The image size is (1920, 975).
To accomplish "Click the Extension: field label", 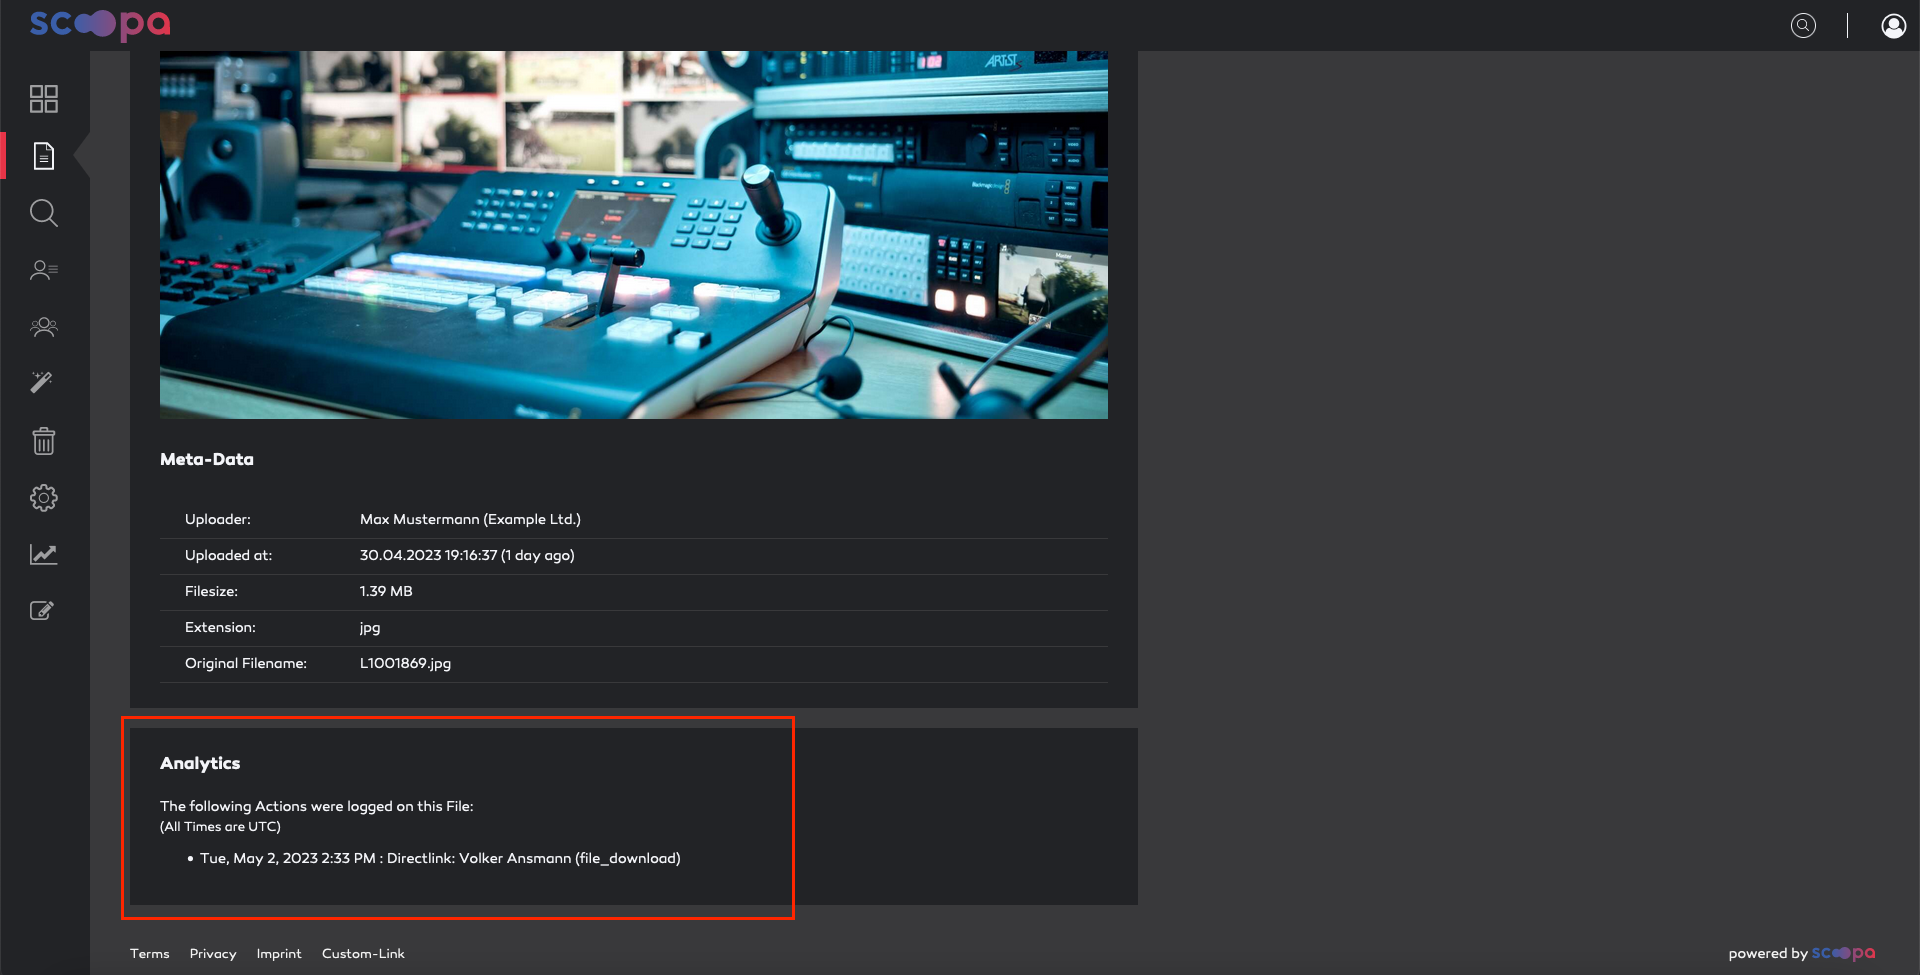I will (220, 628).
